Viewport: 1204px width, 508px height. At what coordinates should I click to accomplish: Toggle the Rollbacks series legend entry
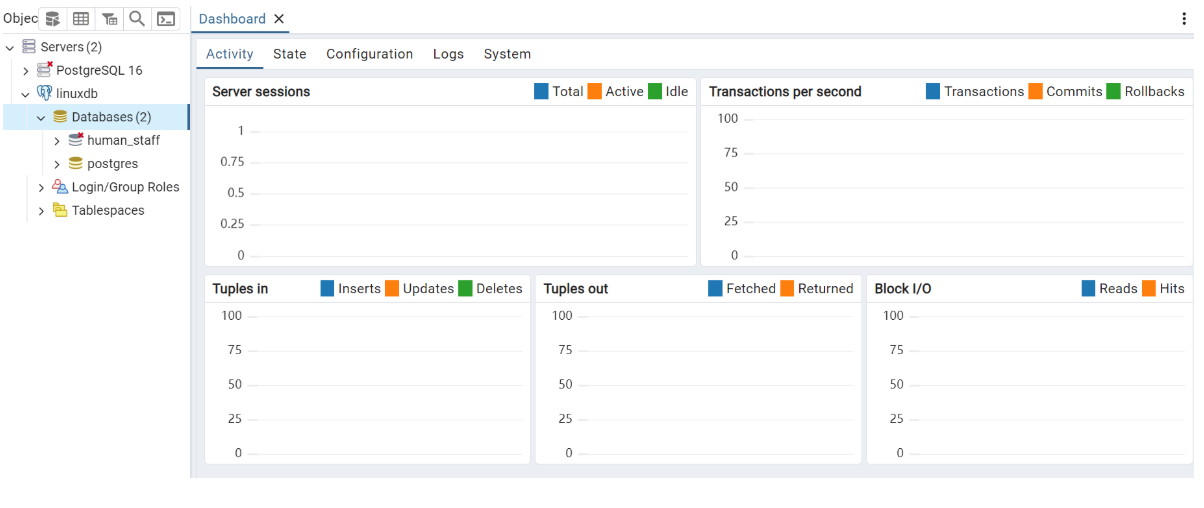click(1144, 92)
